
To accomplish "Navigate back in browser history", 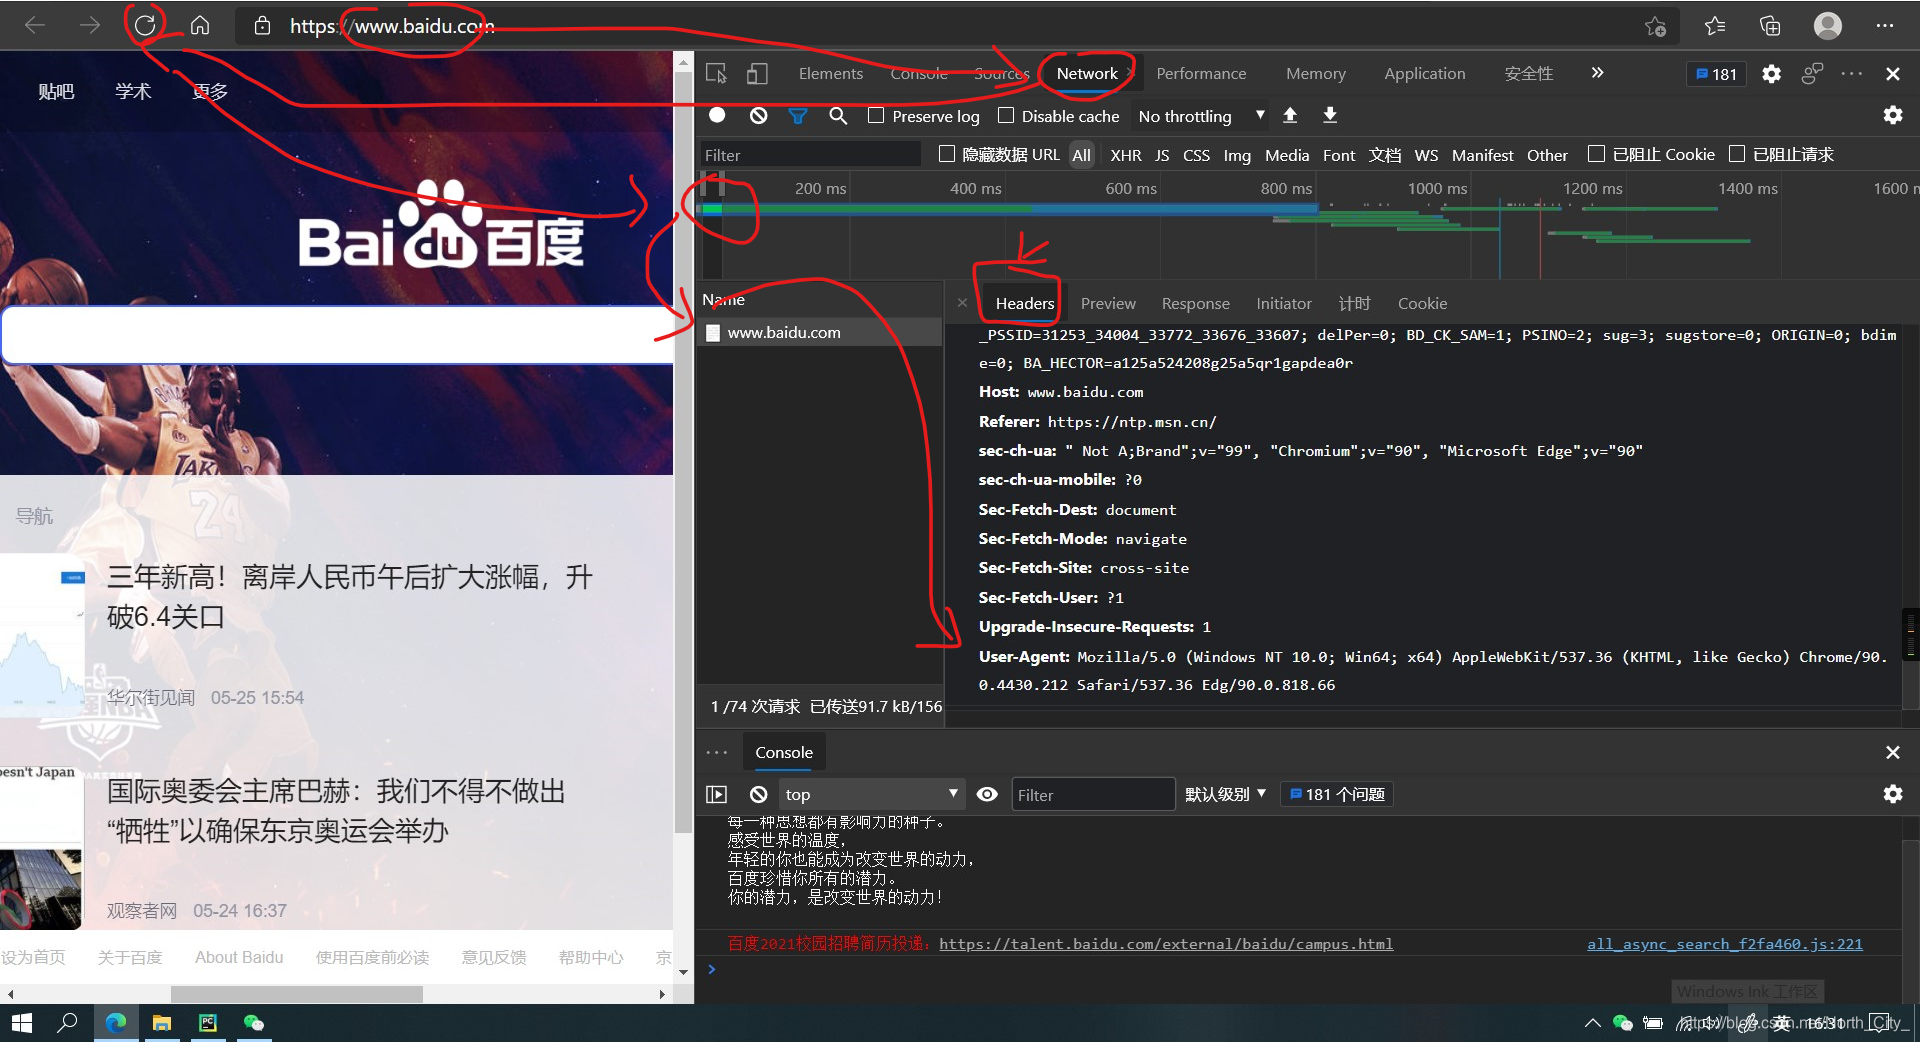I will coord(35,26).
